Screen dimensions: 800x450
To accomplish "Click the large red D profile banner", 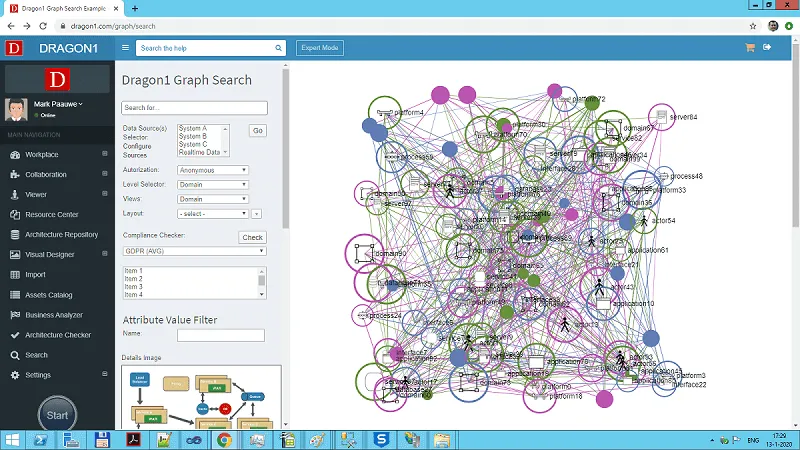I will pos(57,79).
